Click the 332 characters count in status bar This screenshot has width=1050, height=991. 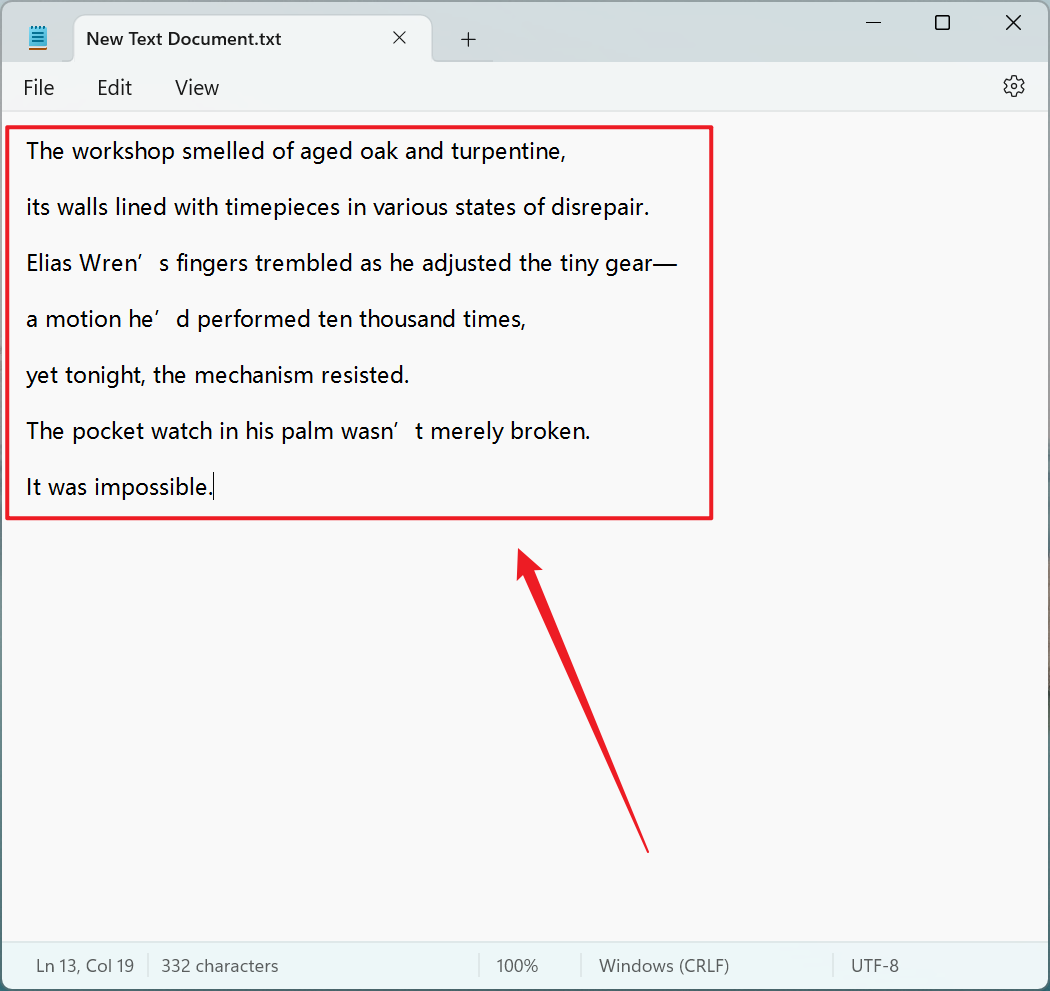pyautogui.click(x=220, y=966)
